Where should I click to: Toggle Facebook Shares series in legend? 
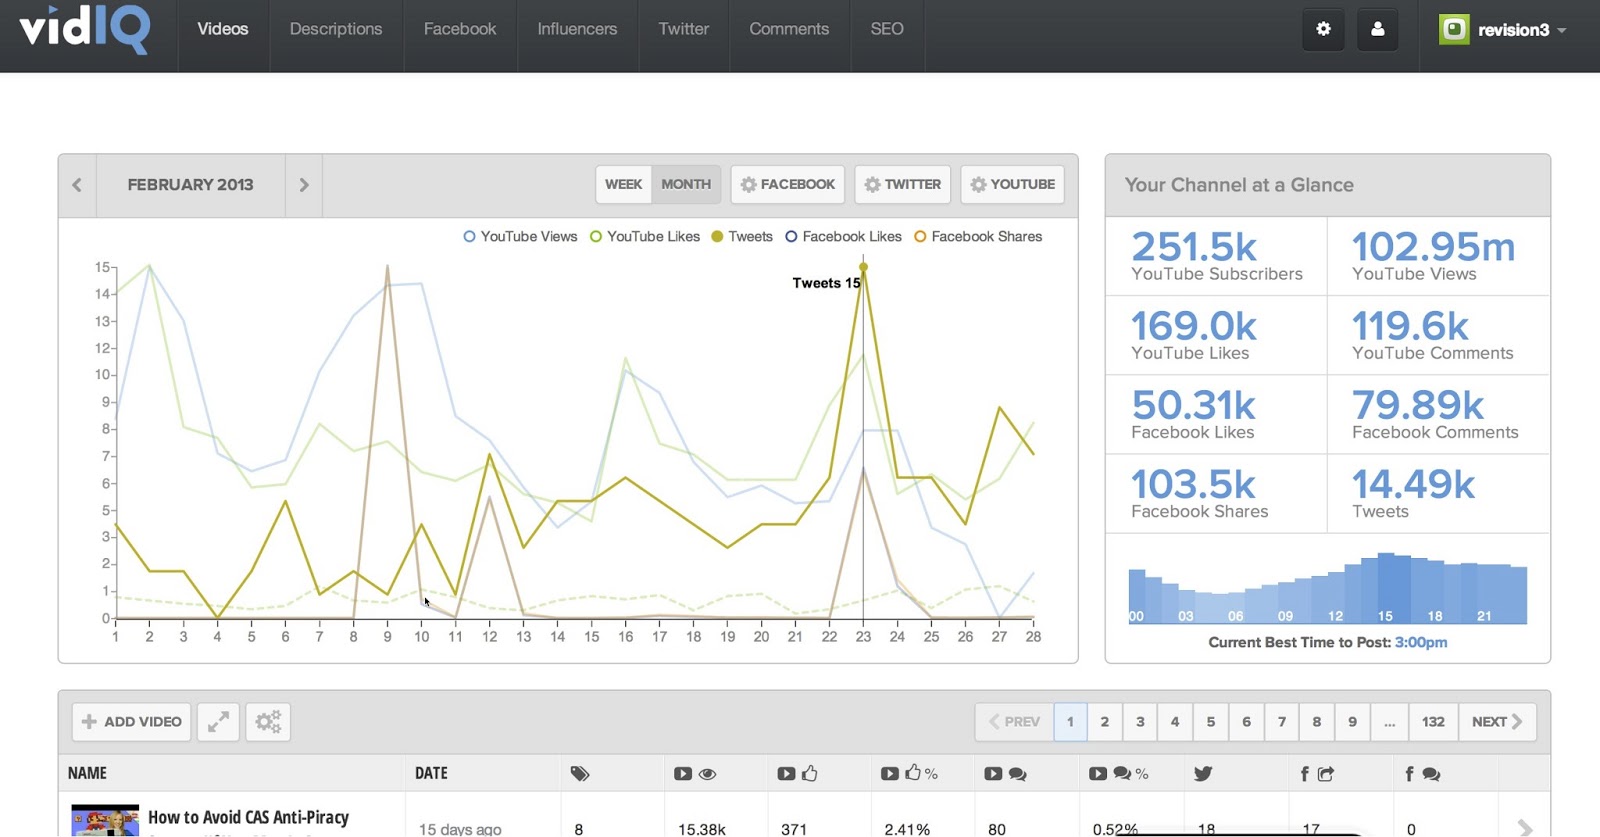[x=978, y=237]
